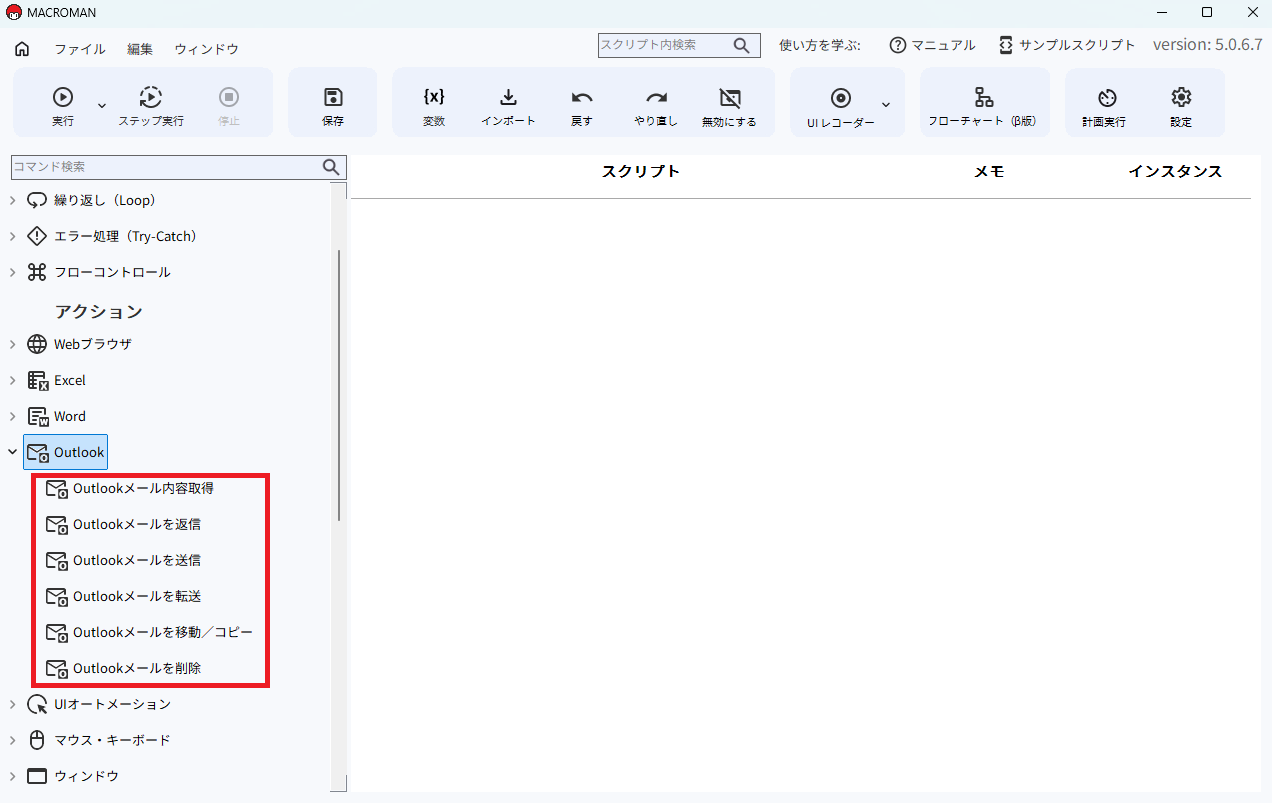Click the Word category icon
The width and height of the screenshot is (1272, 803).
[38, 416]
